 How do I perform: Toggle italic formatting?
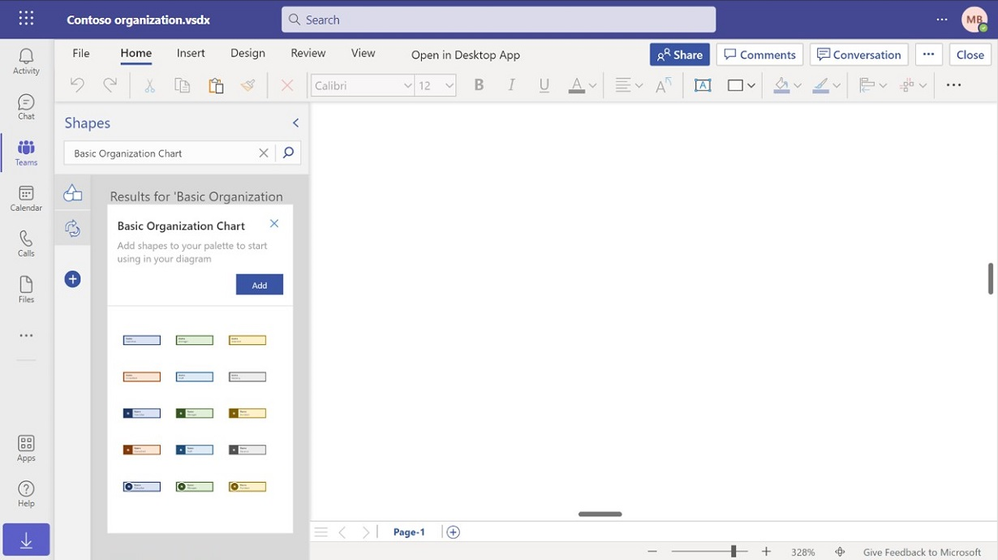(511, 85)
